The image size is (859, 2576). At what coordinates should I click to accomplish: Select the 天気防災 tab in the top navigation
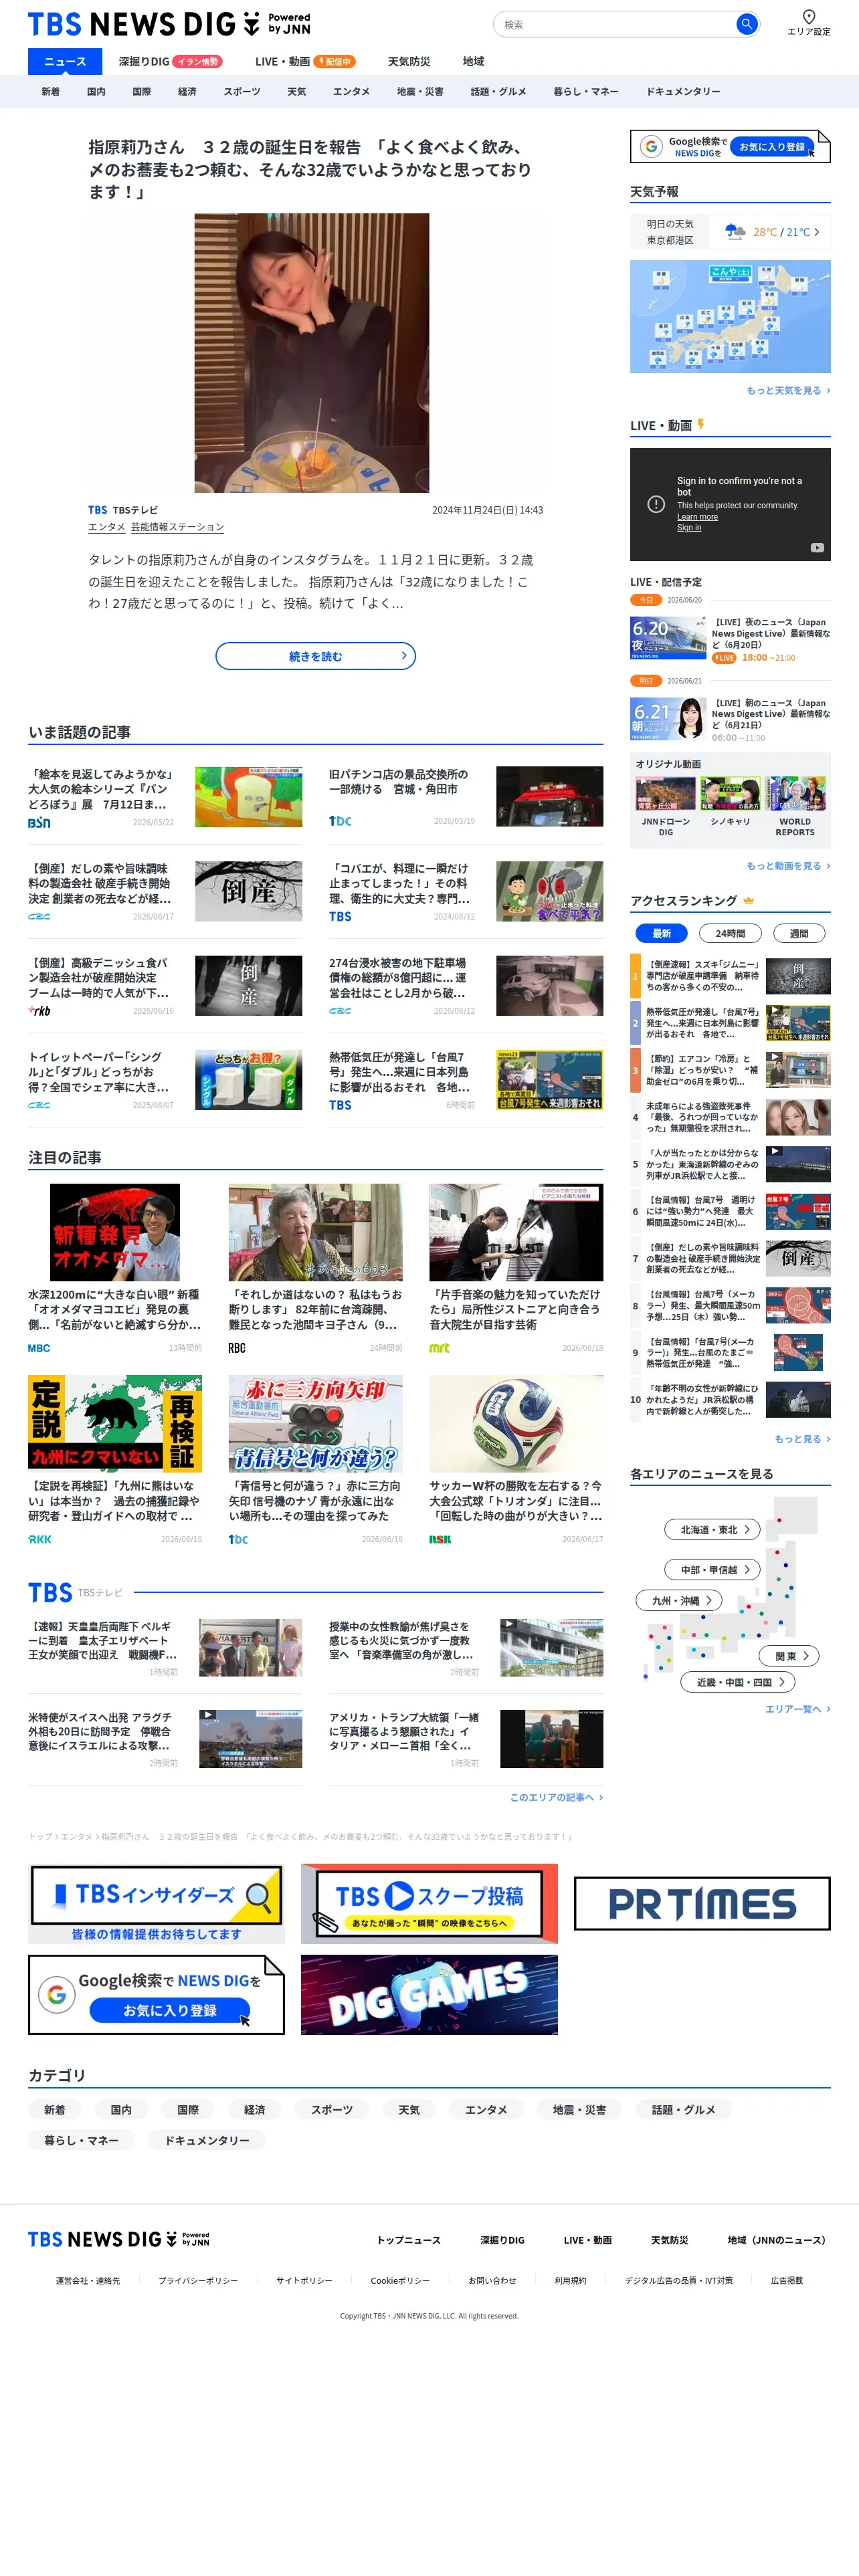[x=409, y=62]
